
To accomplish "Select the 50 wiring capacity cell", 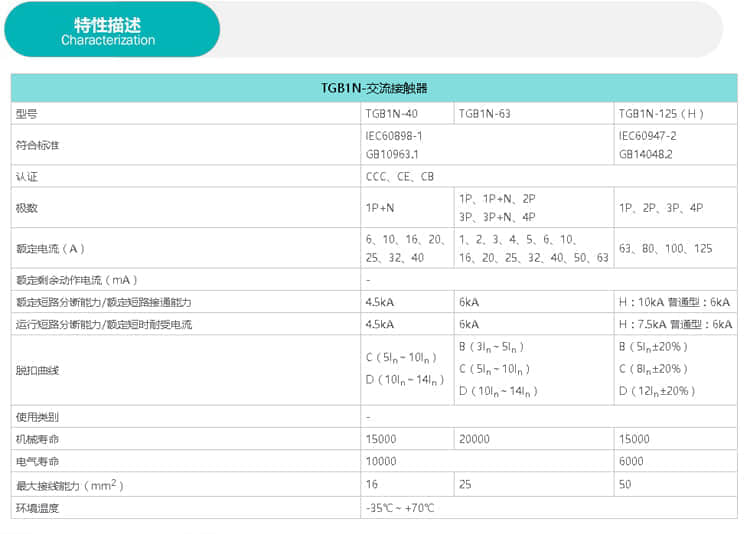I will tap(625, 484).
